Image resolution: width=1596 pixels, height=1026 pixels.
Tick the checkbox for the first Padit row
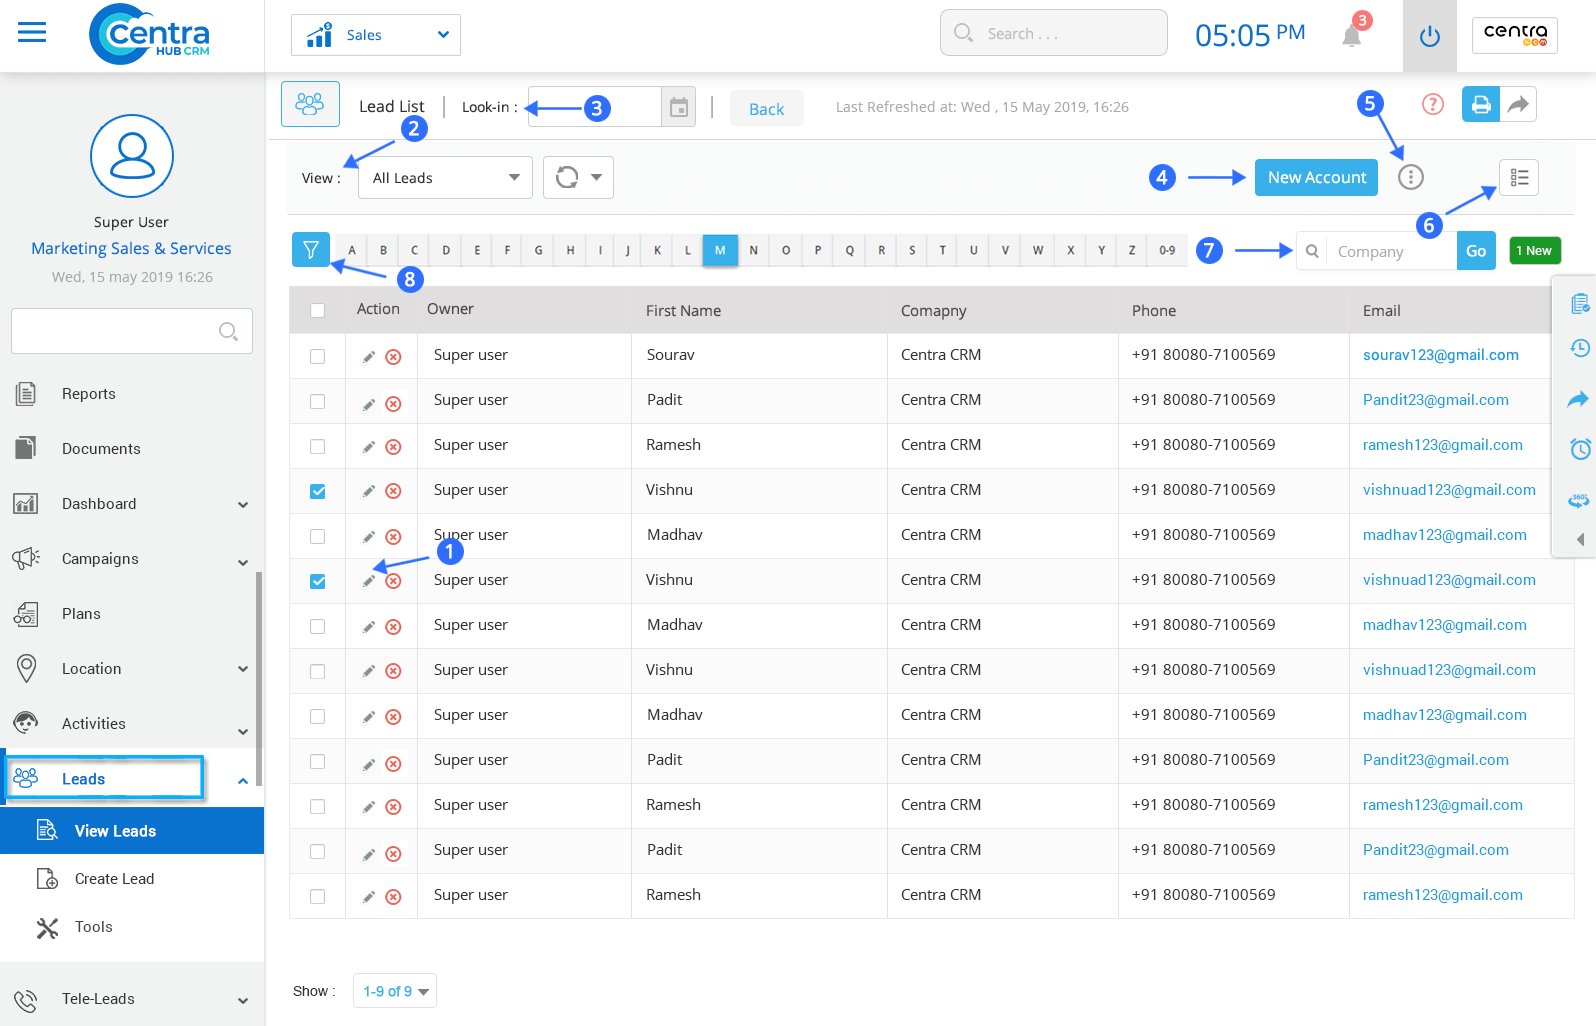[x=317, y=401]
